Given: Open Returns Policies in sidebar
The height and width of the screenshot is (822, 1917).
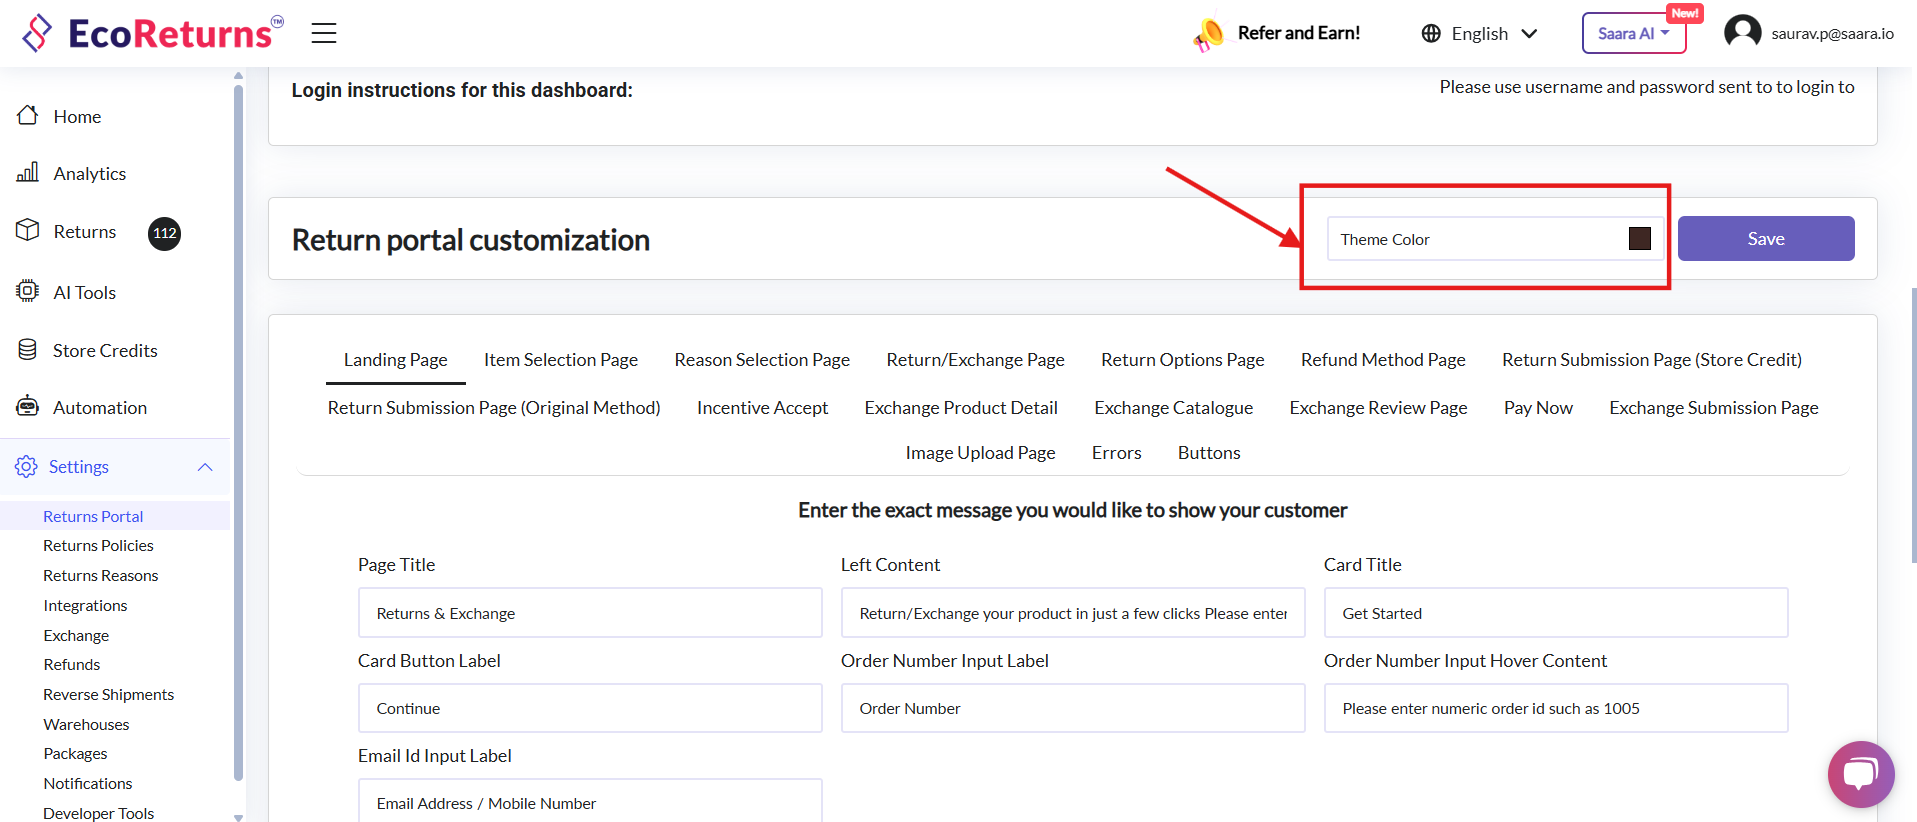Looking at the screenshot, I should pos(98,546).
